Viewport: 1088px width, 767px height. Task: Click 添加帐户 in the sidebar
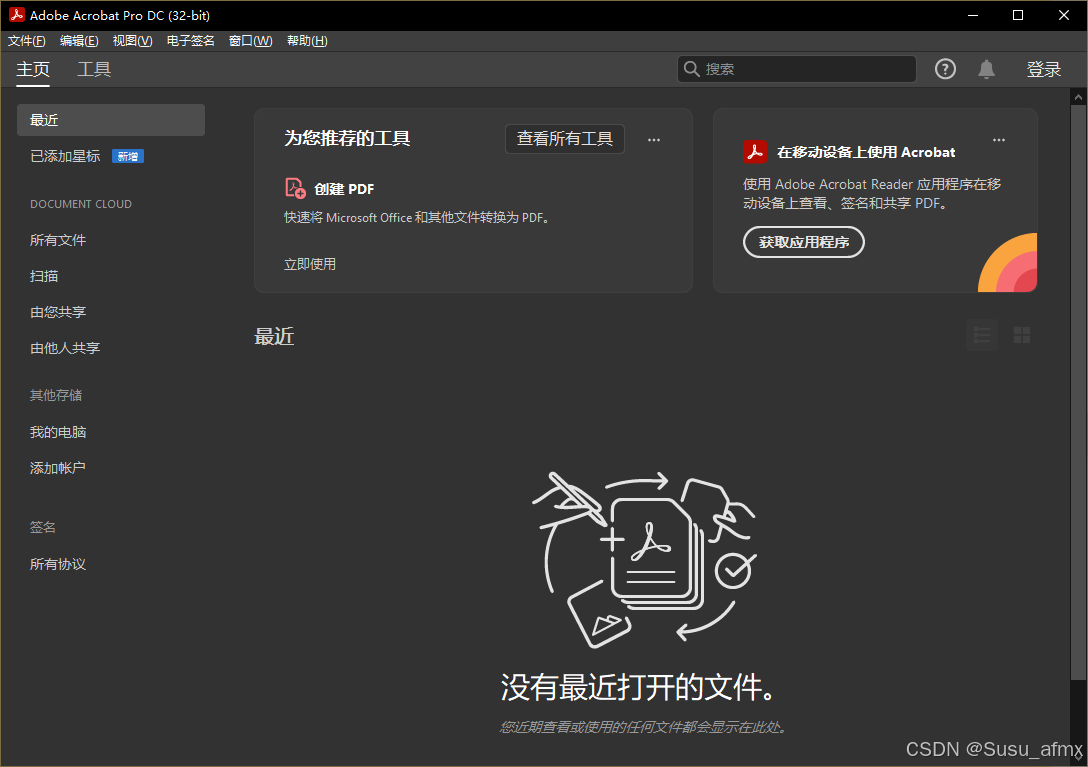pyautogui.click(x=58, y=469)
